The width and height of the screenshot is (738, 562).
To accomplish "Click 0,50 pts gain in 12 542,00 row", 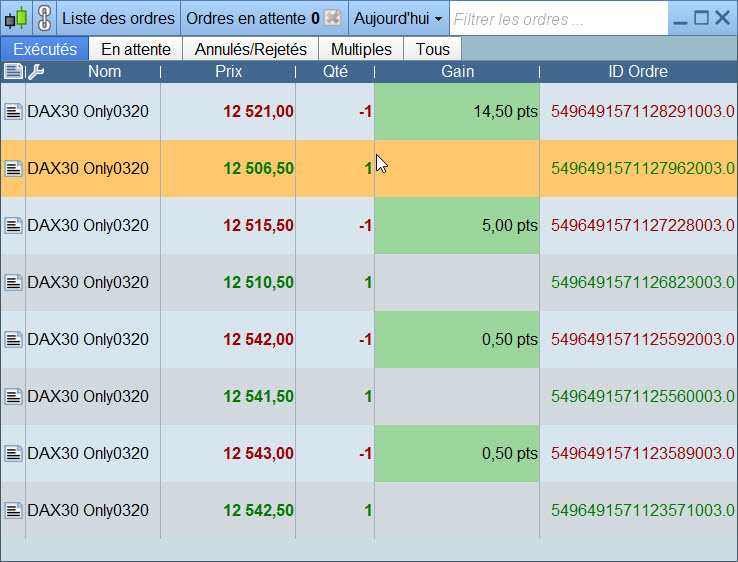I will point(457,339).
